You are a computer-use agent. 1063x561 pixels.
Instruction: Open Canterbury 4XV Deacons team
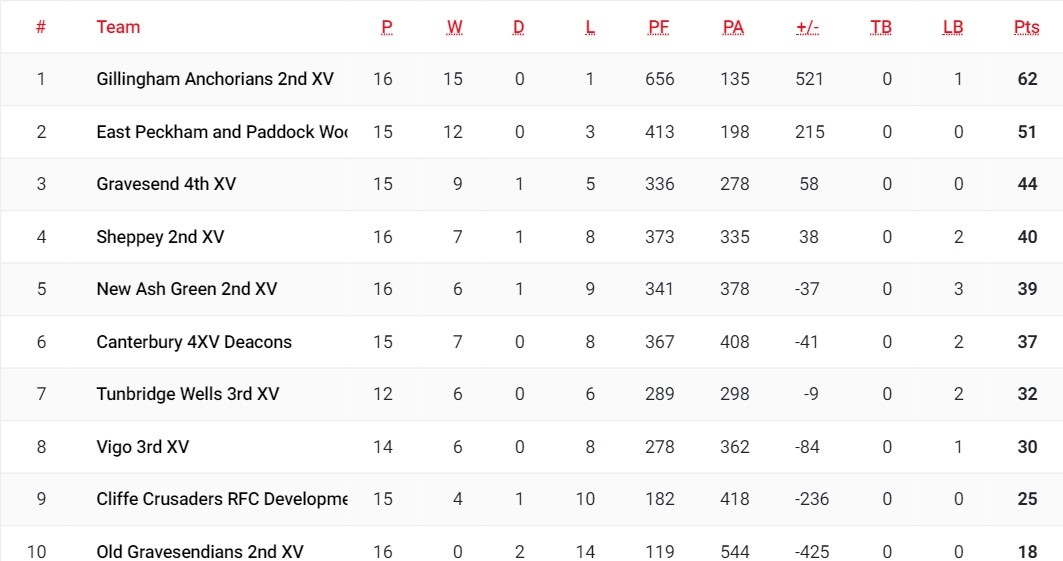tap(194, 342)
